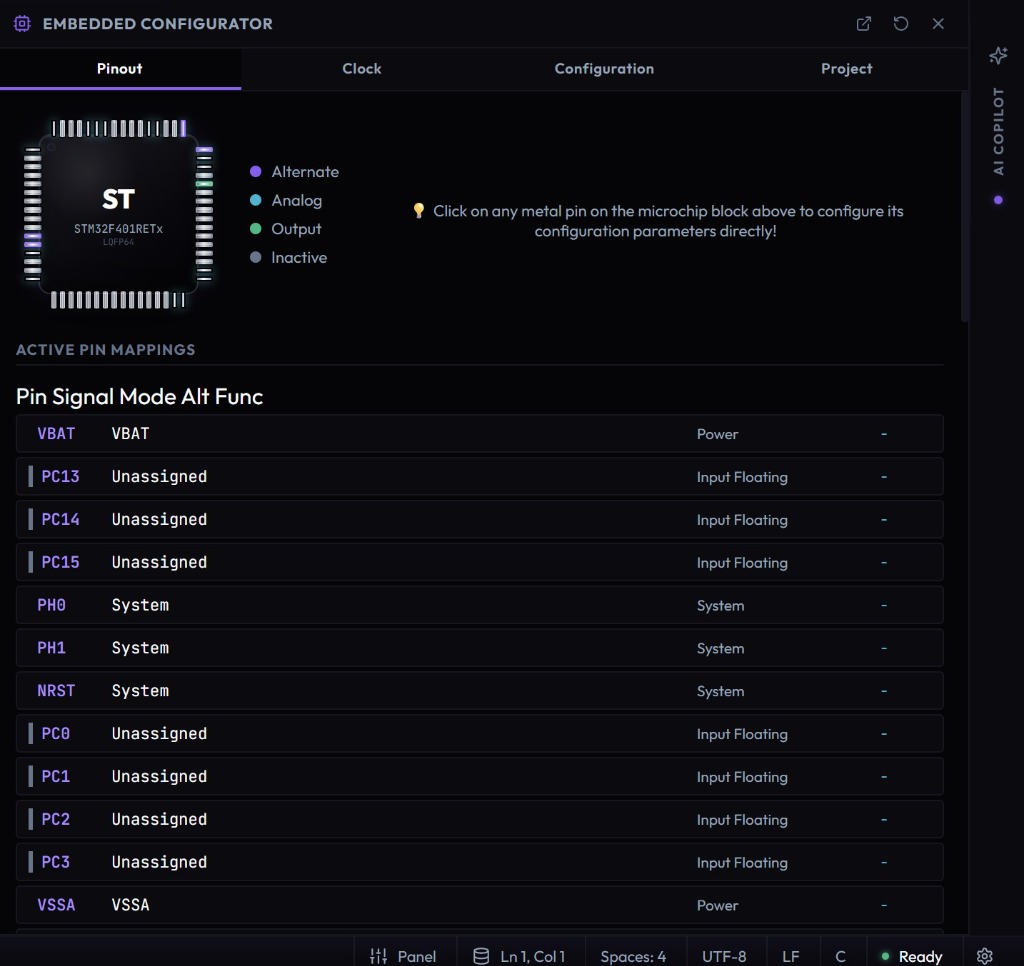Select the PC0 pin name

pyautogui.click(x=56, y=733)
